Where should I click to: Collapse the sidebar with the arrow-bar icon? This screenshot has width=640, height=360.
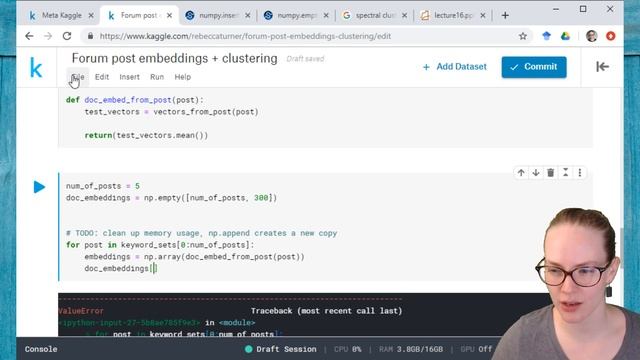(602, 67)
